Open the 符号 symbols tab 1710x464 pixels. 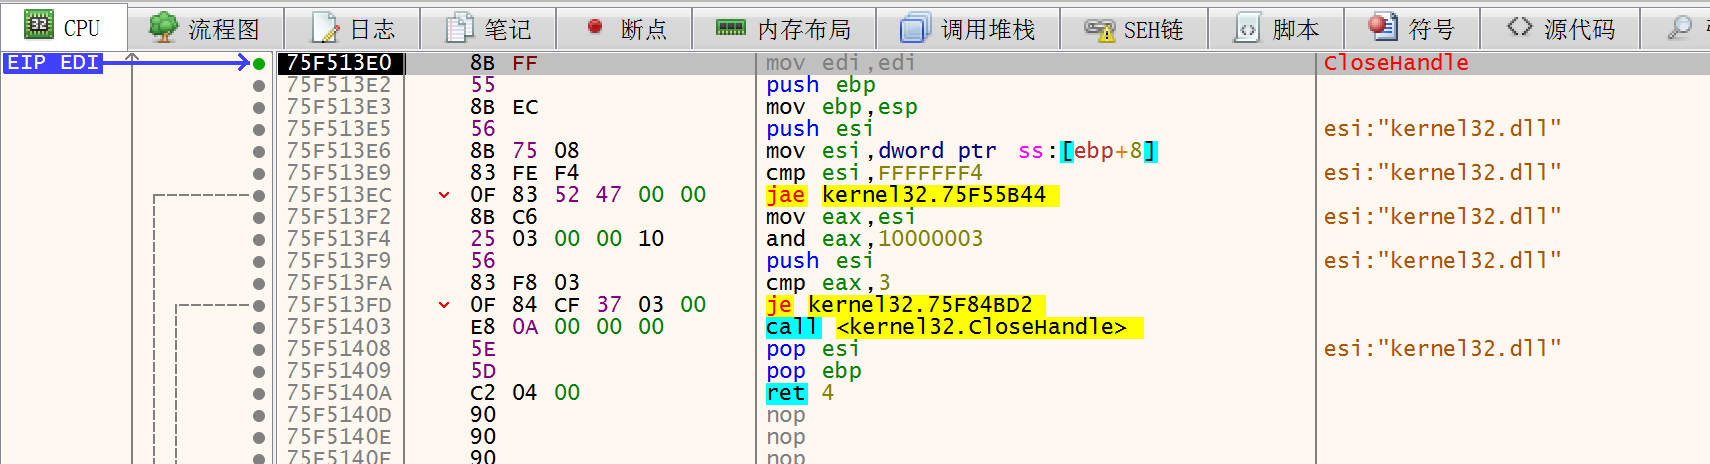1412,28
